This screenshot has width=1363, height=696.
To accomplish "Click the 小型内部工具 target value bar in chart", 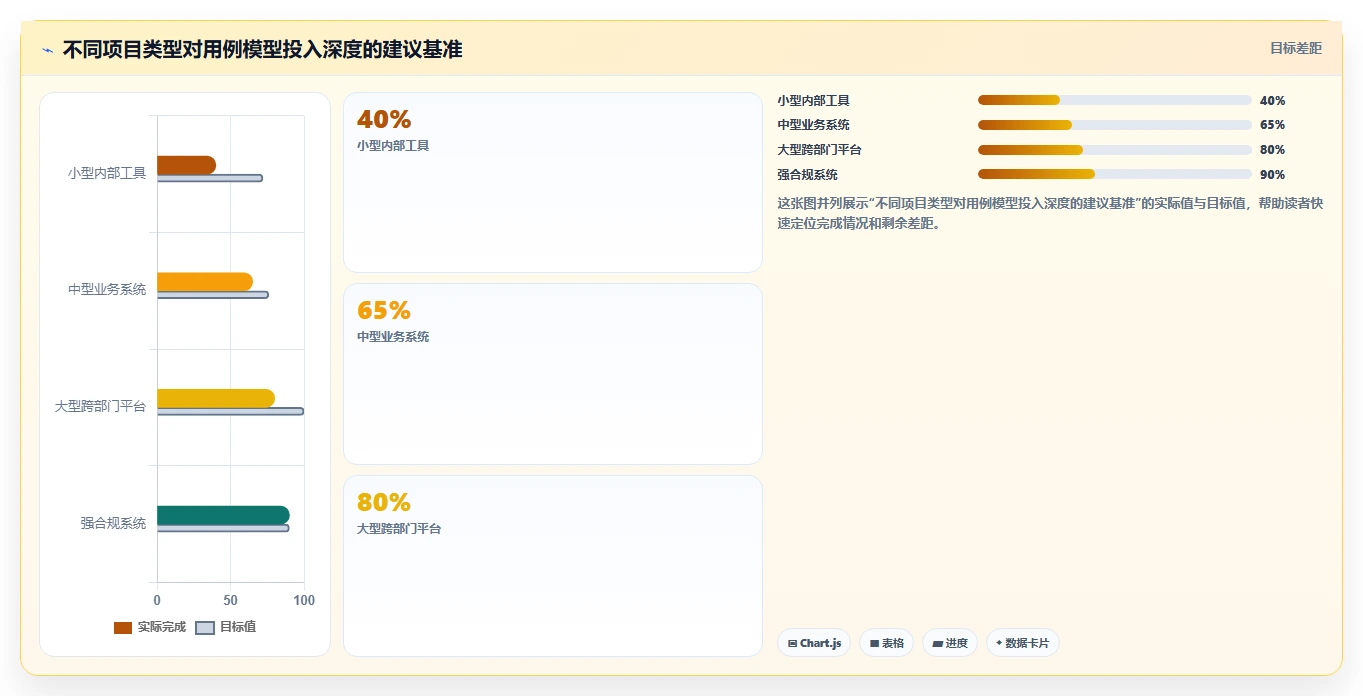I will [210, 178].
